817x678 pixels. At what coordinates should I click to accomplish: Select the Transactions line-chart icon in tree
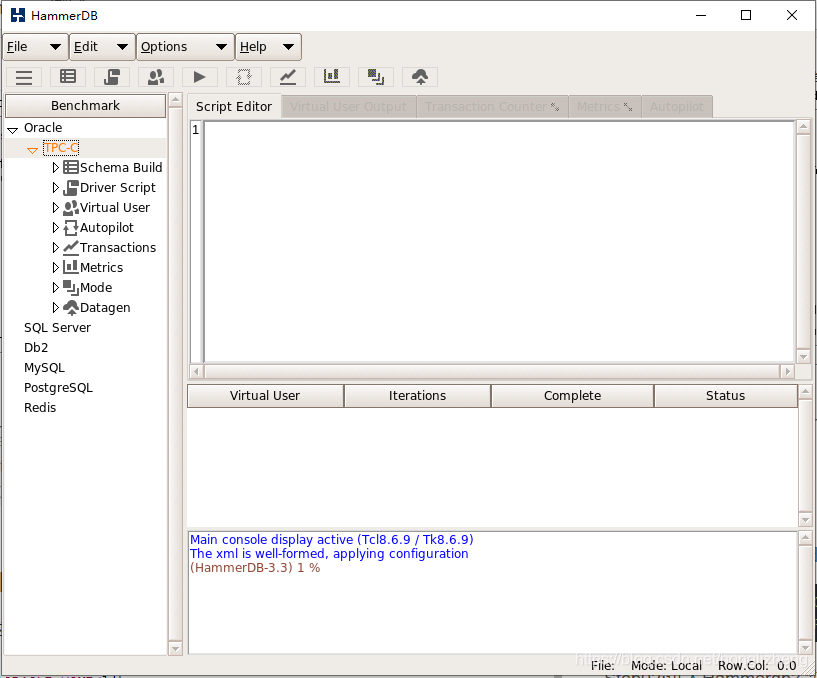pyautogui.click(x=70, y=248)
